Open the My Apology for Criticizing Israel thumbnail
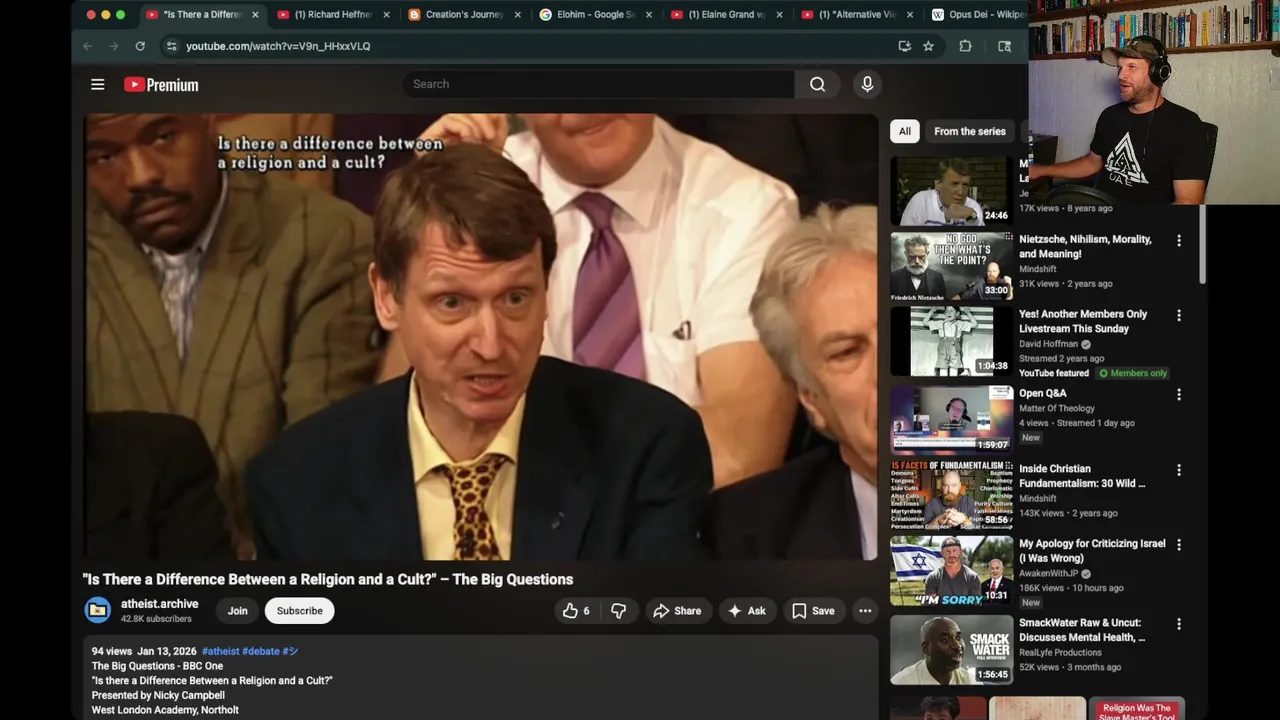The width and height of the screenshot is (1280, 720). coord(951,571)
